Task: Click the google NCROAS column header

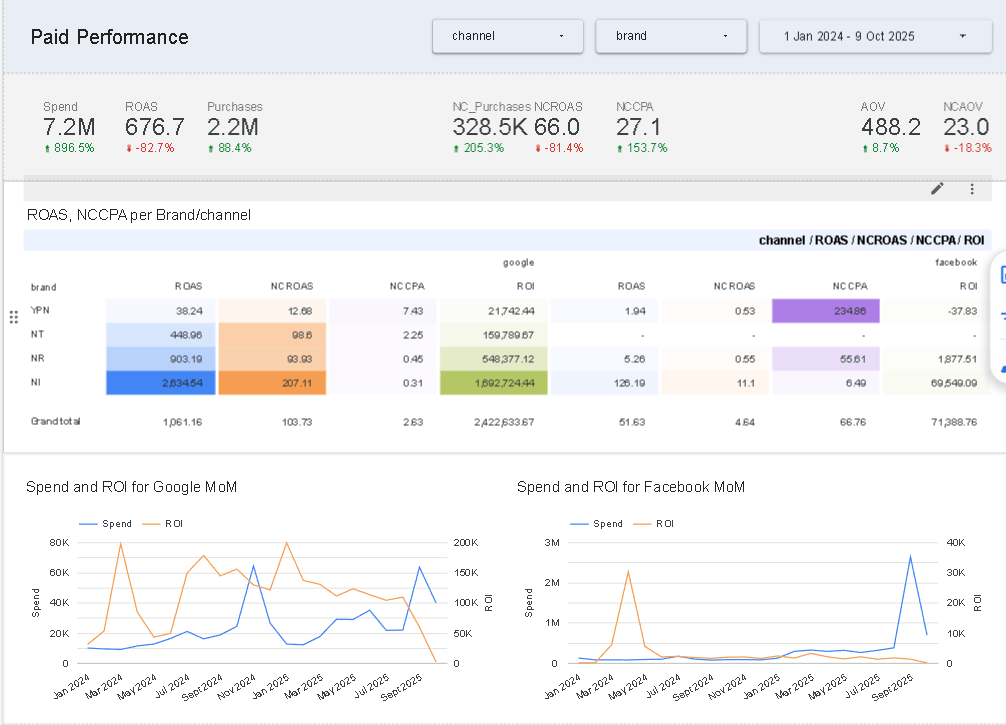Action: [292, 286]
